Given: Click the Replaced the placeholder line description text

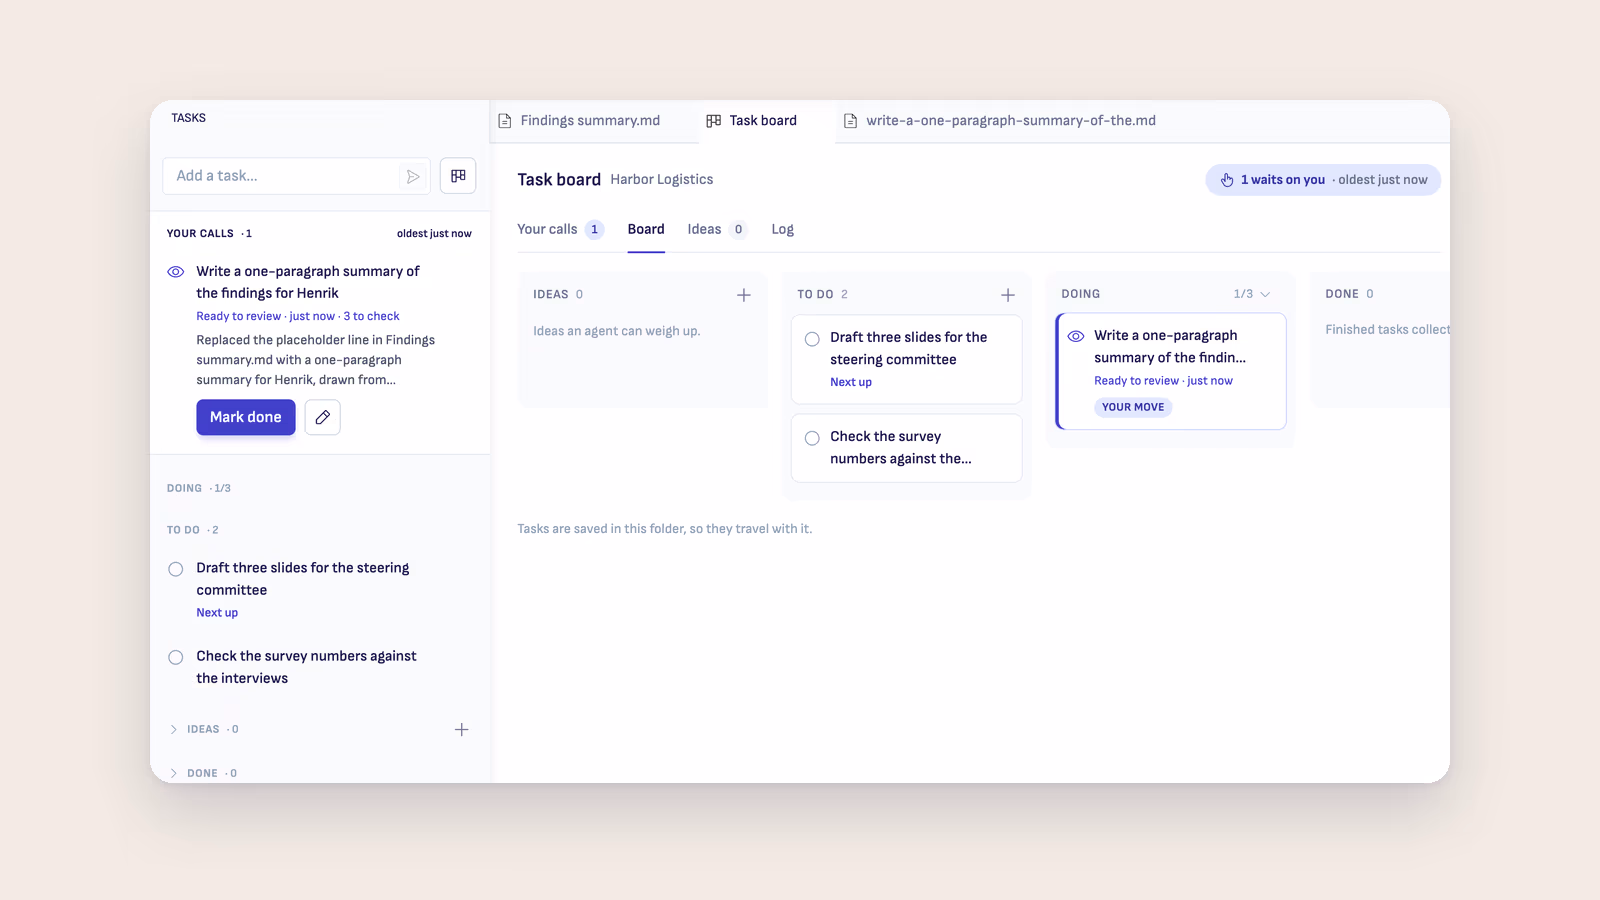Looking at the screenshot, I should pos(316,360).
